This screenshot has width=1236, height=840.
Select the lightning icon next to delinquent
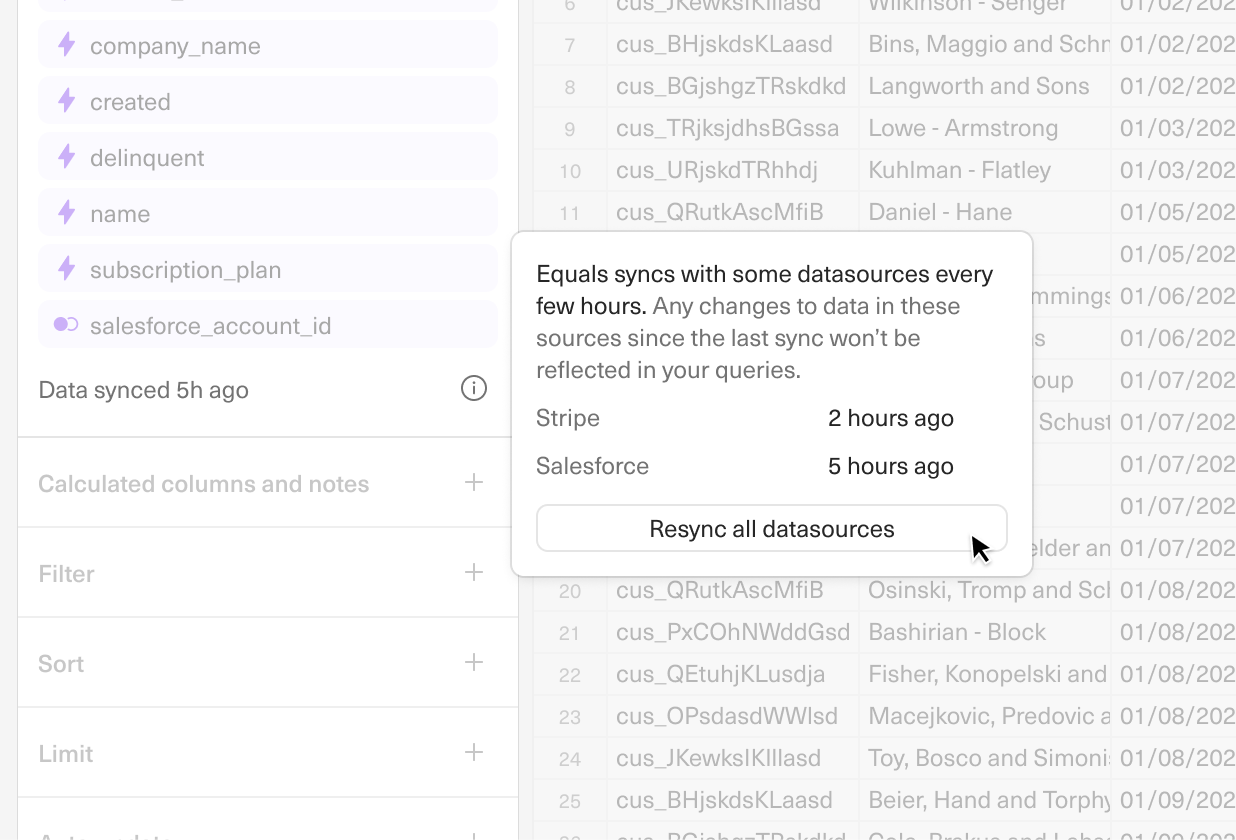[x=66, y=156]
